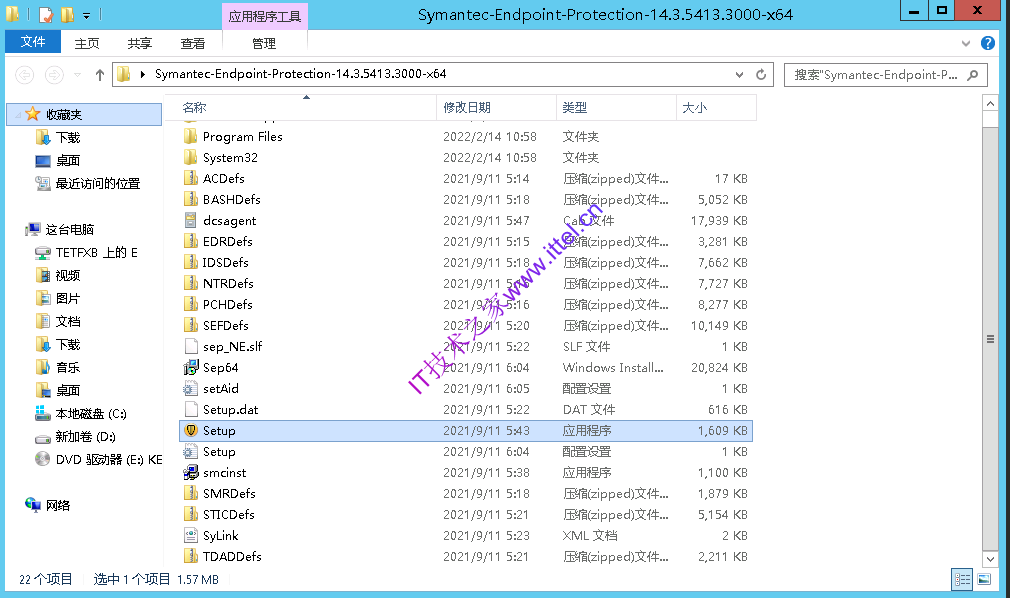
Task: Click the Properties quick access toolbar icon
Action: click(45, 14)
